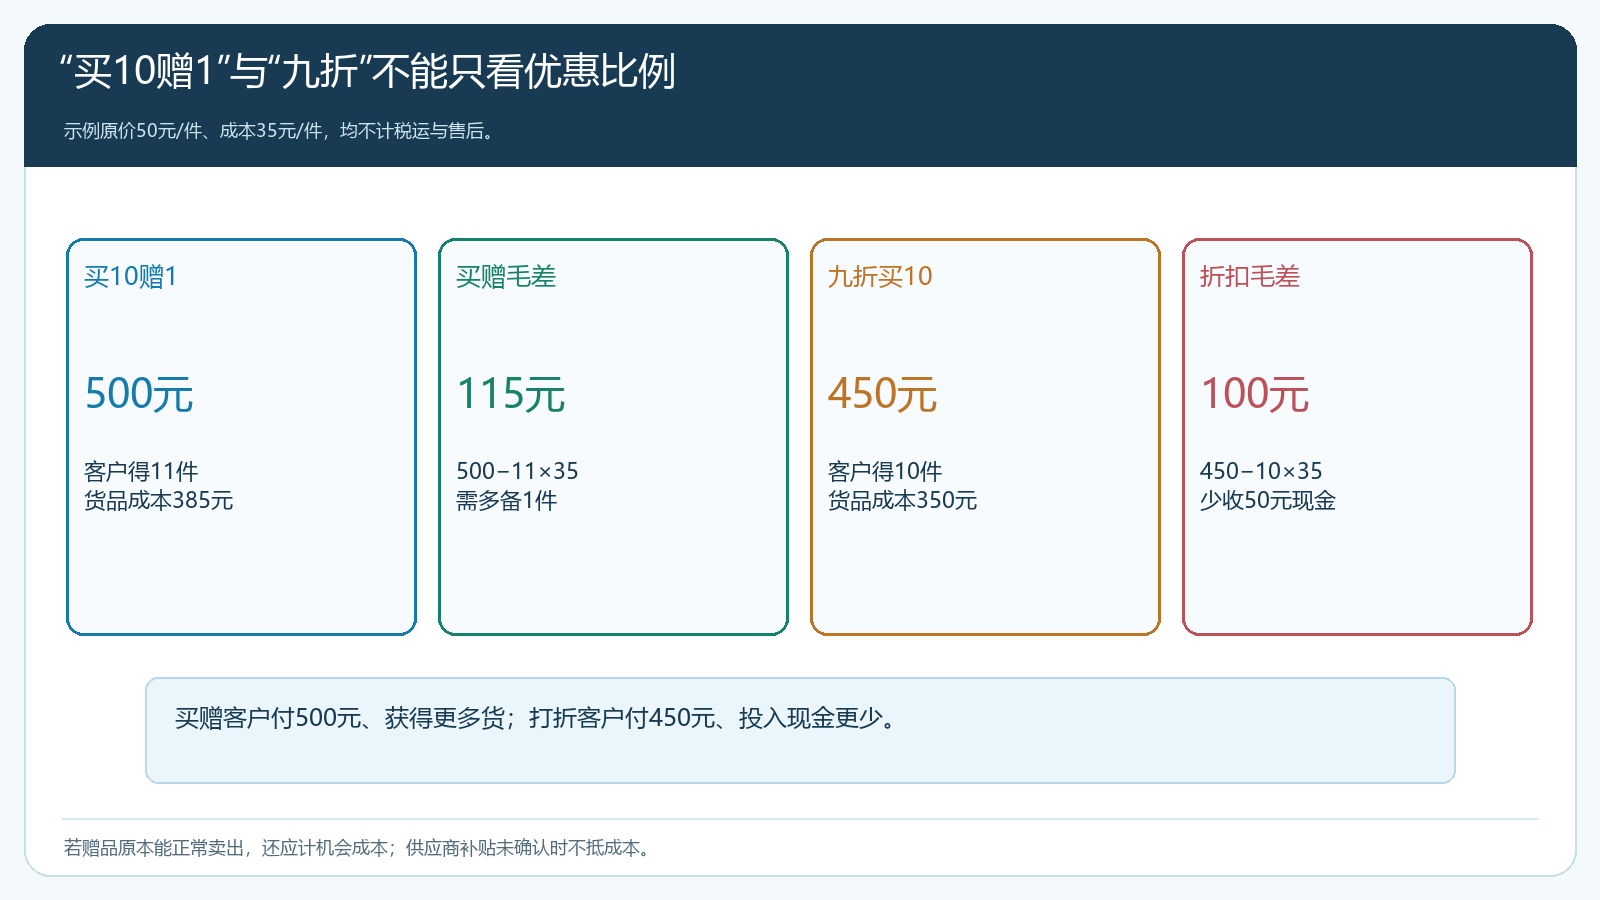1600x900 pixels.
Task: Click the slide title about 买10赠1 and 九折
Action: (368, 71)
